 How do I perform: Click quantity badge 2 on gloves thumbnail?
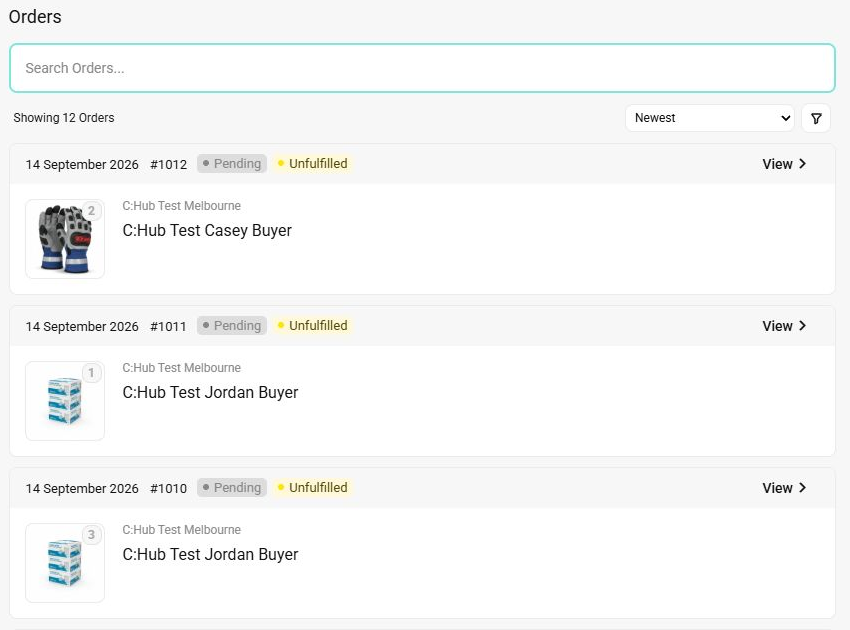pos(92,211)
